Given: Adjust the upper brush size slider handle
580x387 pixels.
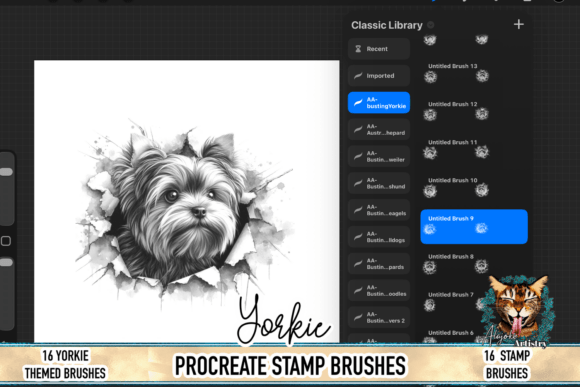Looking at the screenshot, I should [x=6, y=172].
